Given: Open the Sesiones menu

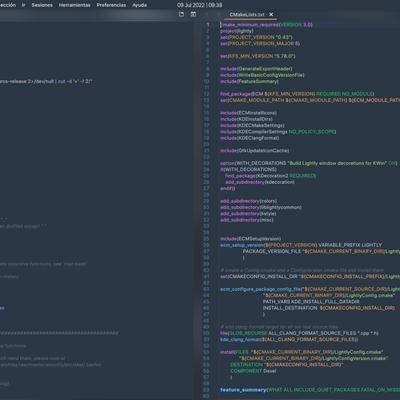Looking at the screenshot, I should point(42,5).
